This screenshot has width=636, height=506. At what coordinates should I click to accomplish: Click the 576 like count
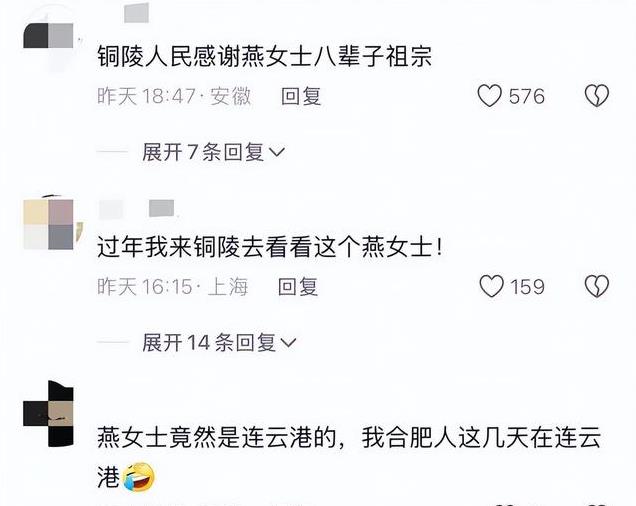[x=526, y=97]
